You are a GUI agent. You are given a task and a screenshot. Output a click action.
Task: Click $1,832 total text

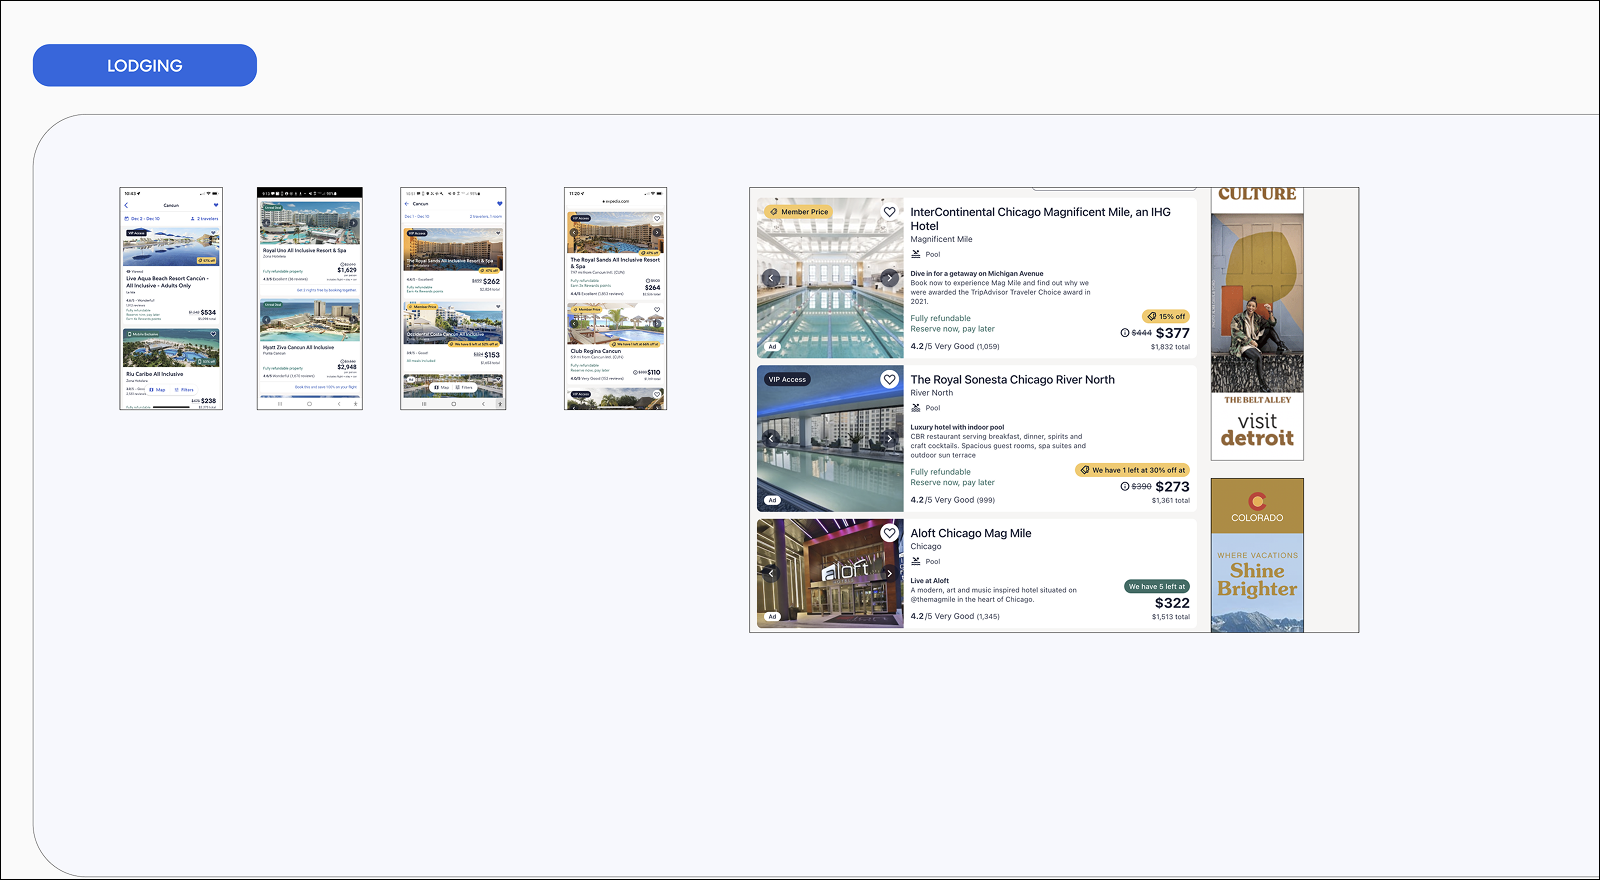pos(1170,347)
